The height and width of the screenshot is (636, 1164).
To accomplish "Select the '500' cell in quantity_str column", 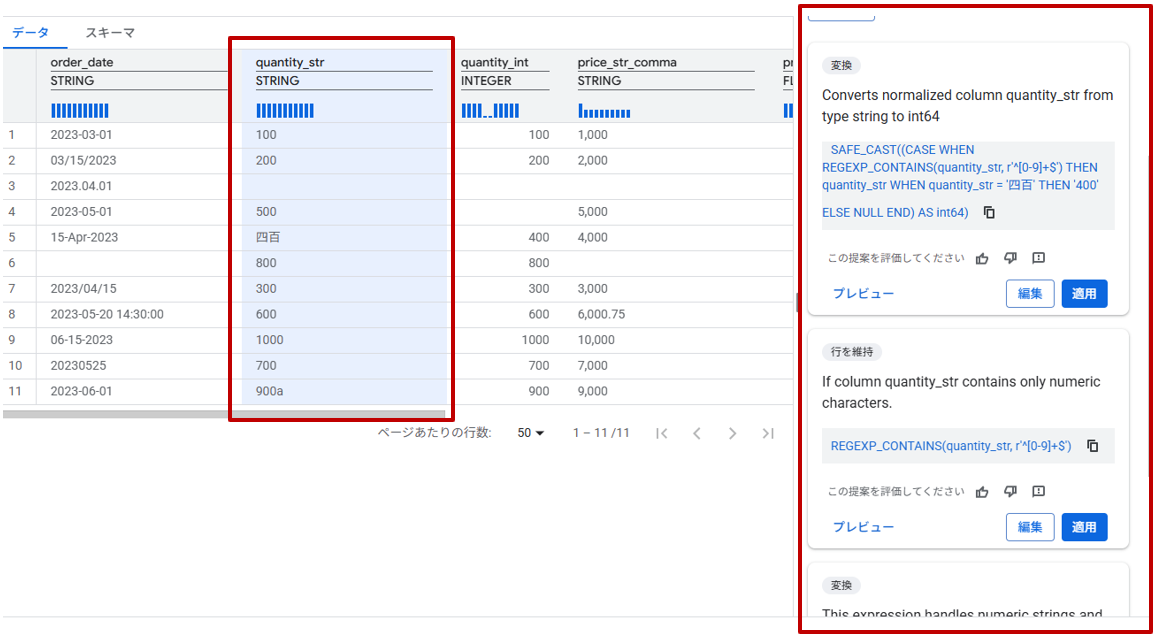I will pyautogui.click(x=266, y=212).
